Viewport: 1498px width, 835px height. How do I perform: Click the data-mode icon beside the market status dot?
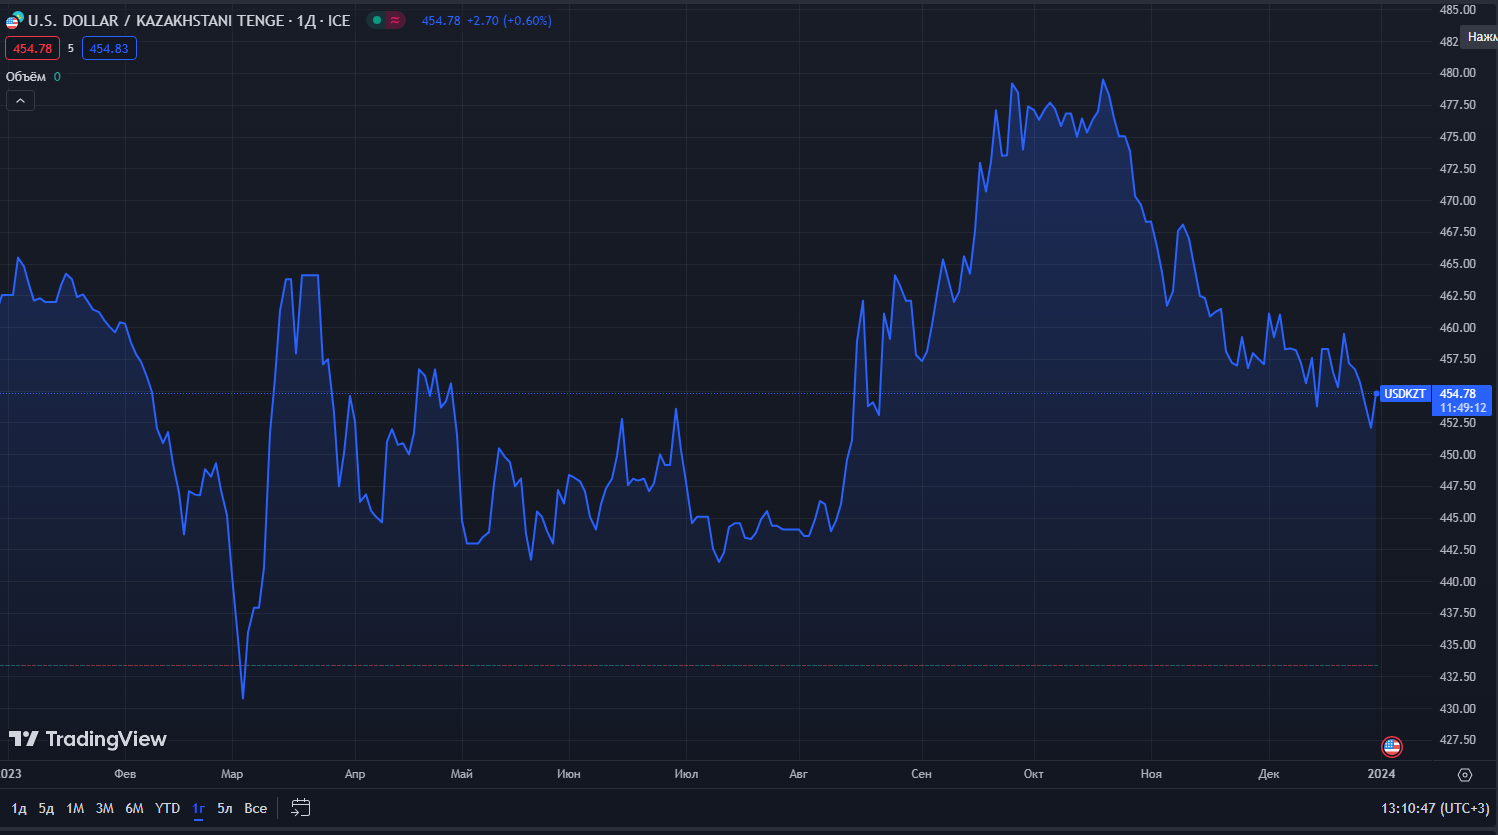(x=396, y=20)
